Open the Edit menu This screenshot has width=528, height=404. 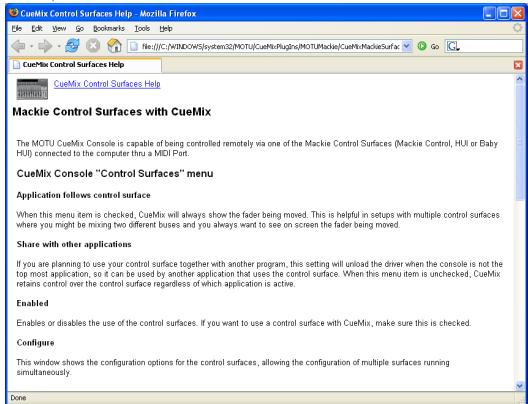37,29
